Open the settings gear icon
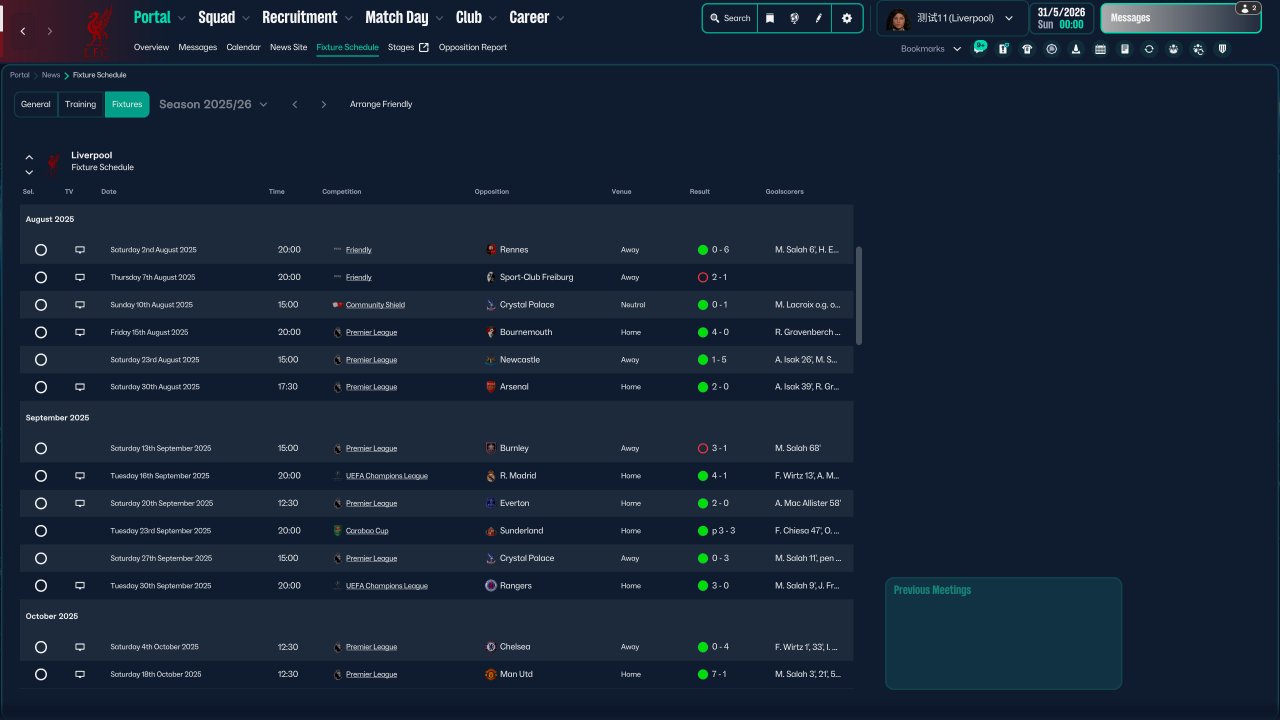Viewport: 1280px width, 720px height. [x=847, y=18]
